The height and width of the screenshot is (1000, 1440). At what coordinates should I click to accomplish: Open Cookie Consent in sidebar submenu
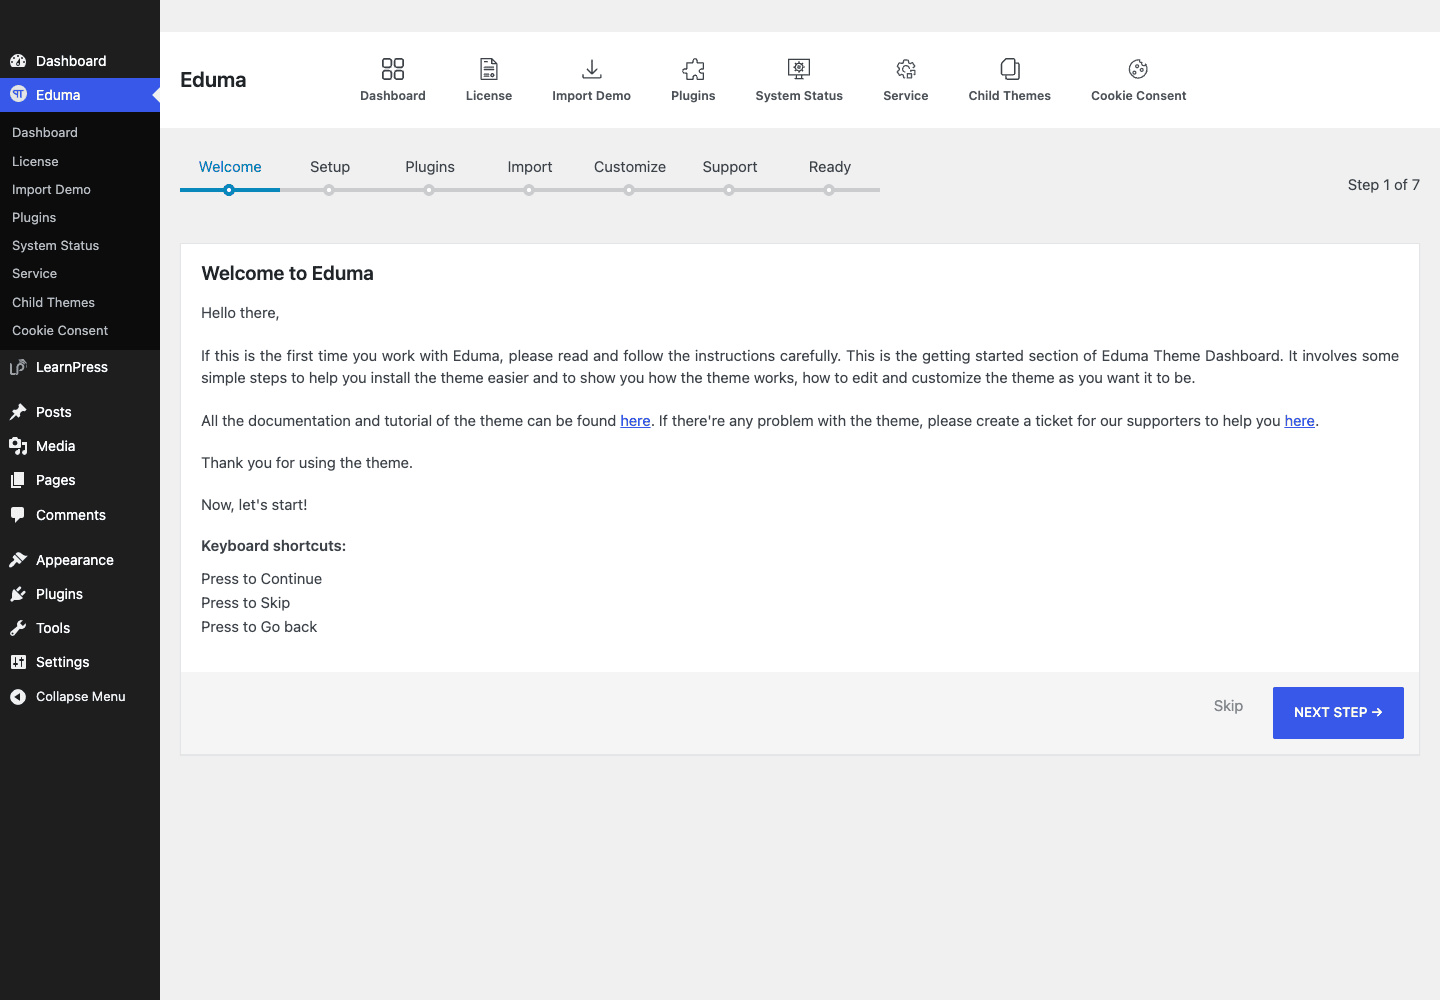pyautogui.click(x=60, y=330)
